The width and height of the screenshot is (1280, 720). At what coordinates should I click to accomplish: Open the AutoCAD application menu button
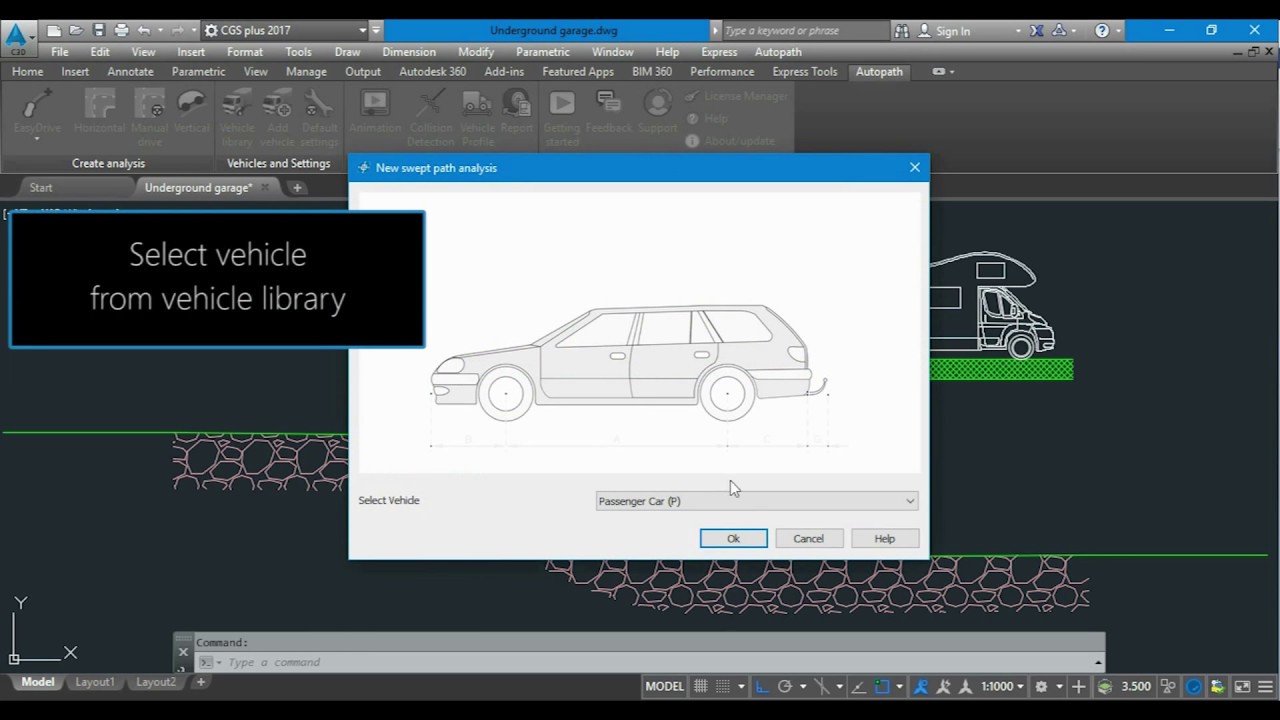pyautogui.click(x=17, y=40)
